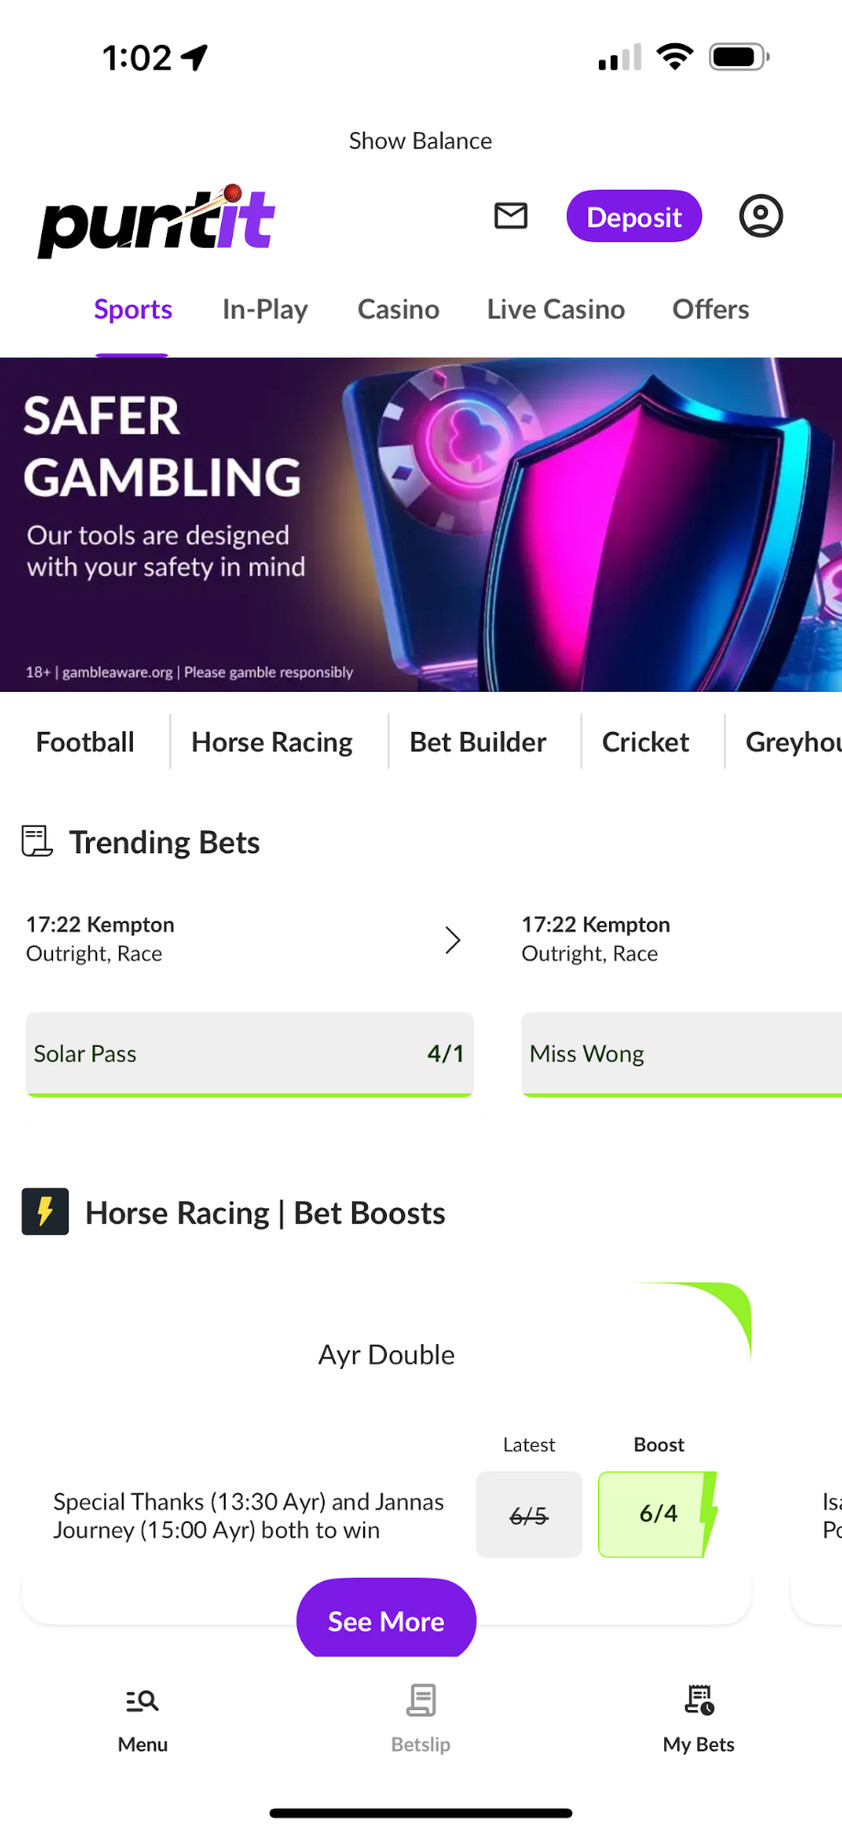Tap the Bet Boosts lightning icon
Viewport: 842px width, 1834px height.
coord(45,1212)
